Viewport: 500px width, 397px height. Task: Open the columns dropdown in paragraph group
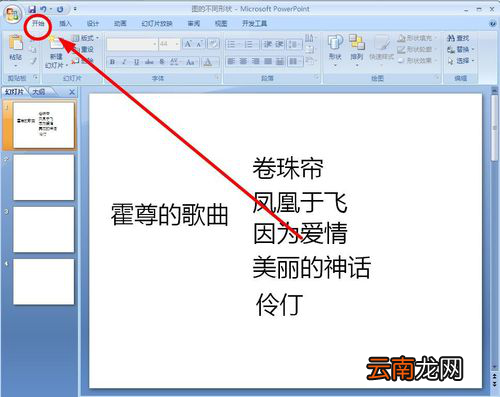pyautogui.click(x=294, y=61)
